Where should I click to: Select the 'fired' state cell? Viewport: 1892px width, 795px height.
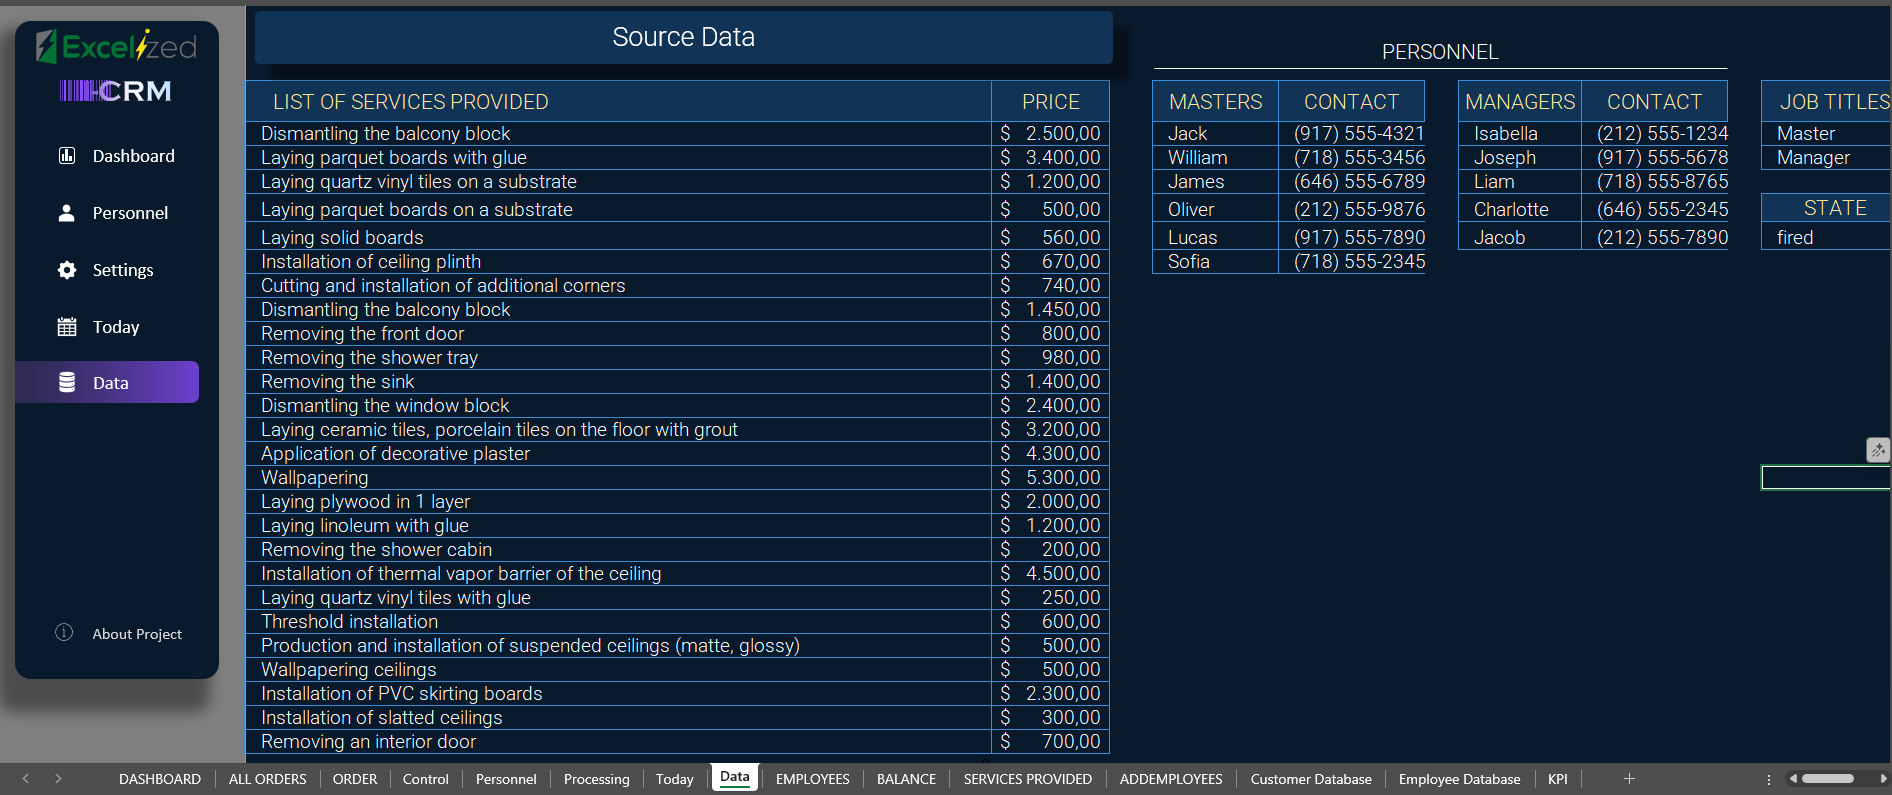tap(1826, 238)
